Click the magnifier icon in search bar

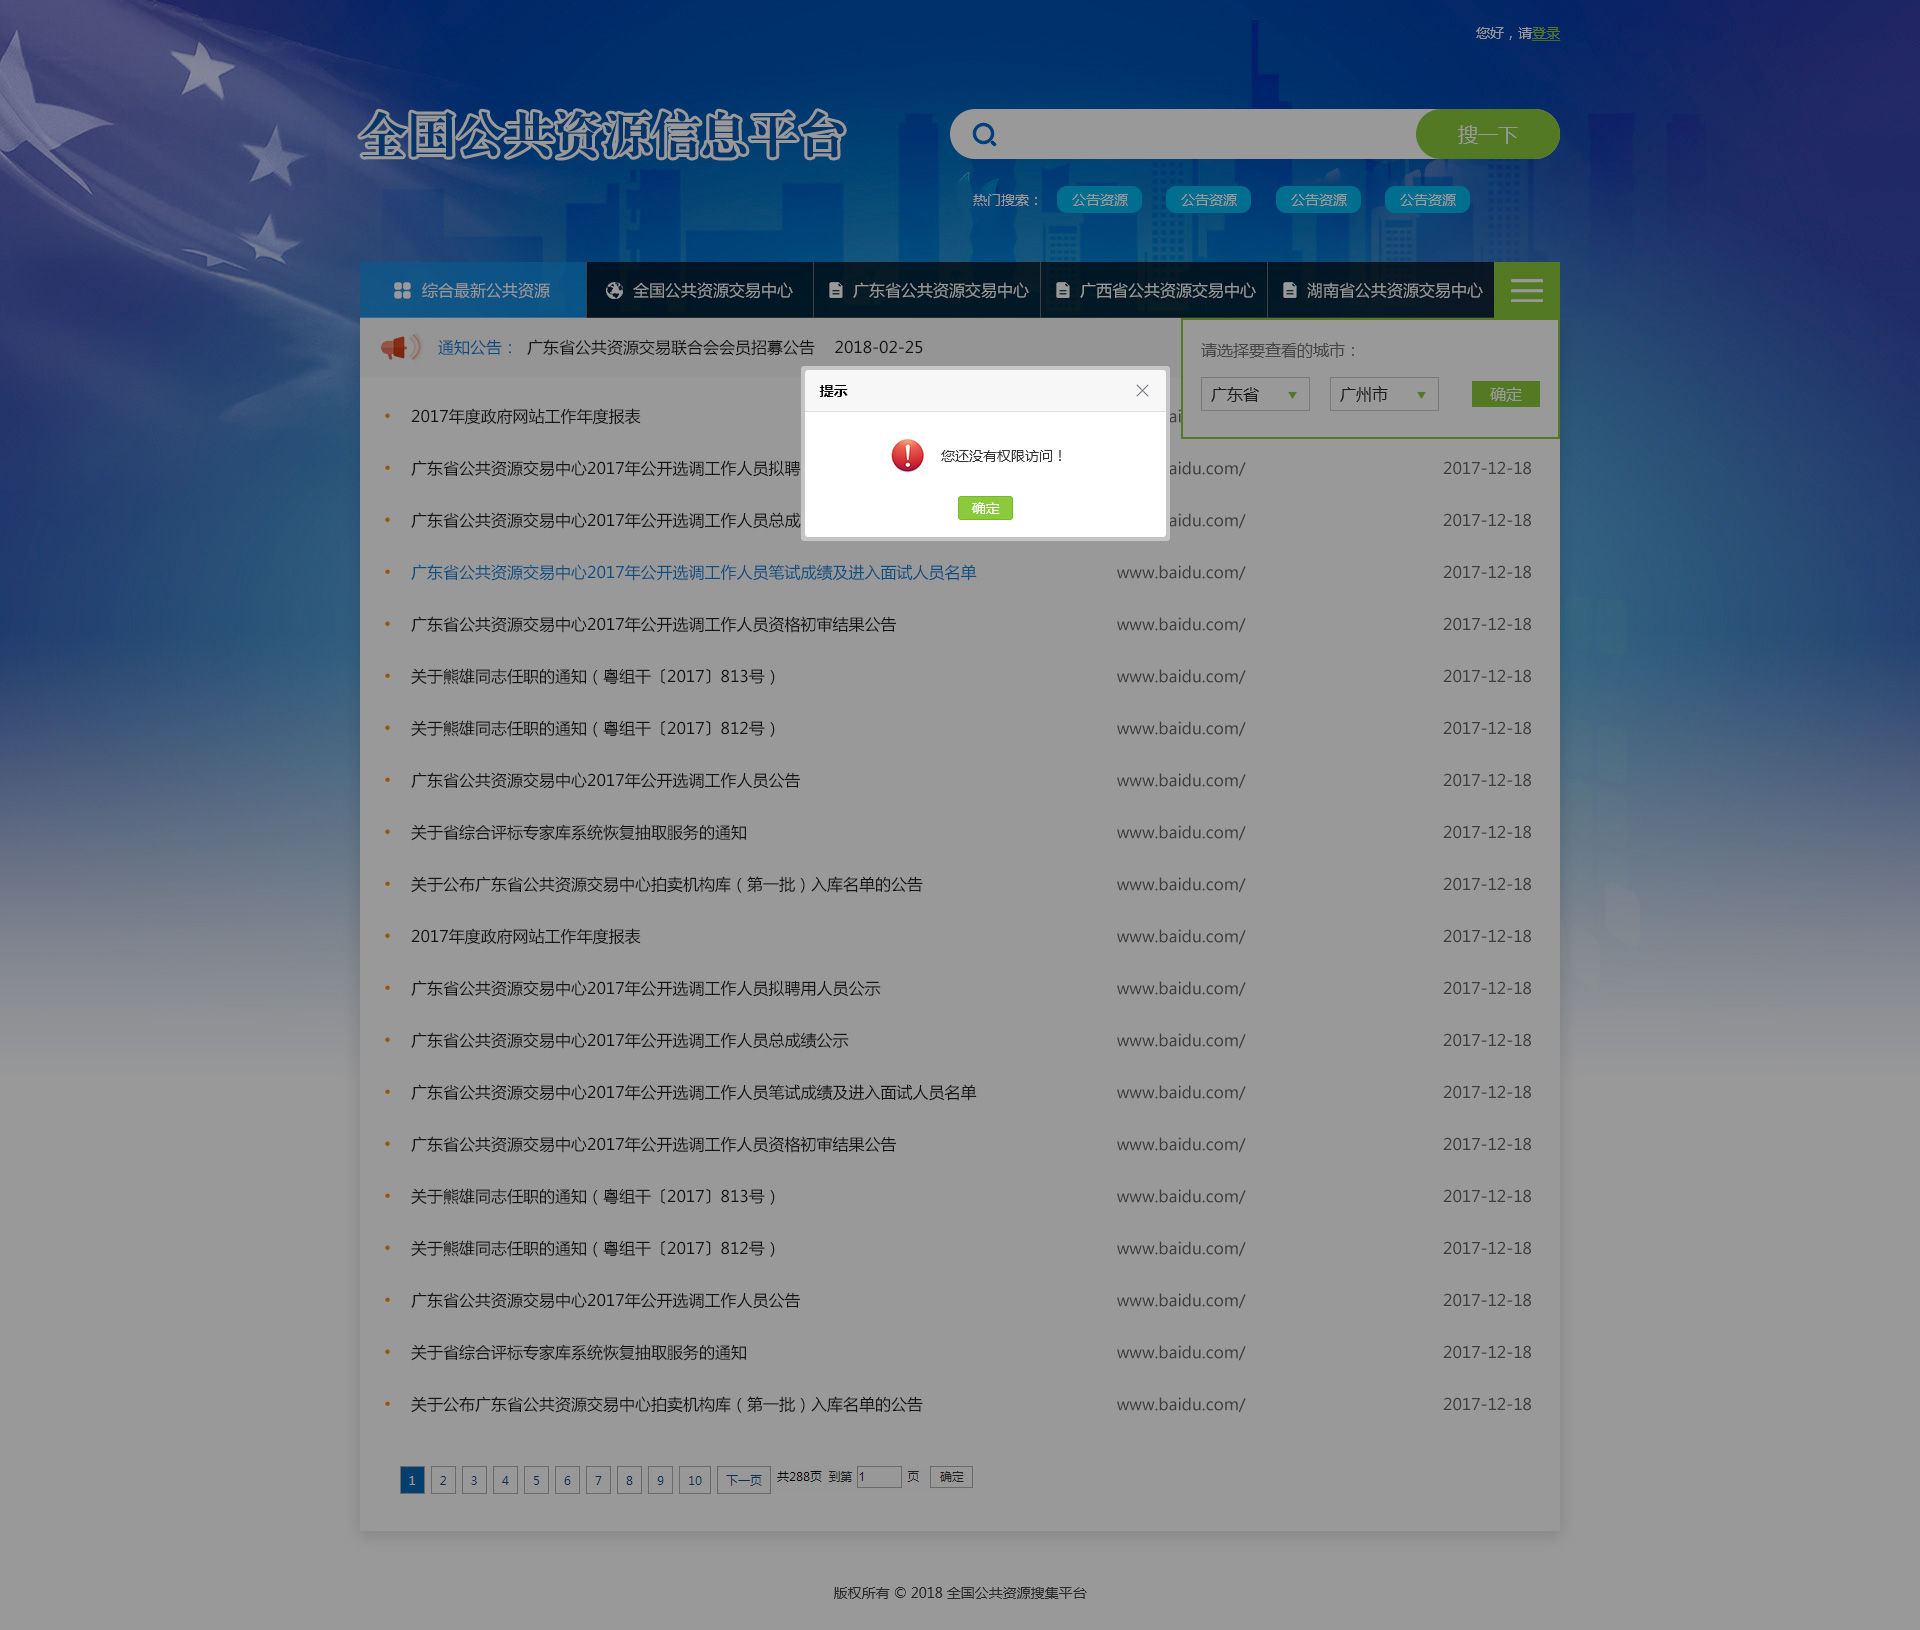[x=984, y=135]
